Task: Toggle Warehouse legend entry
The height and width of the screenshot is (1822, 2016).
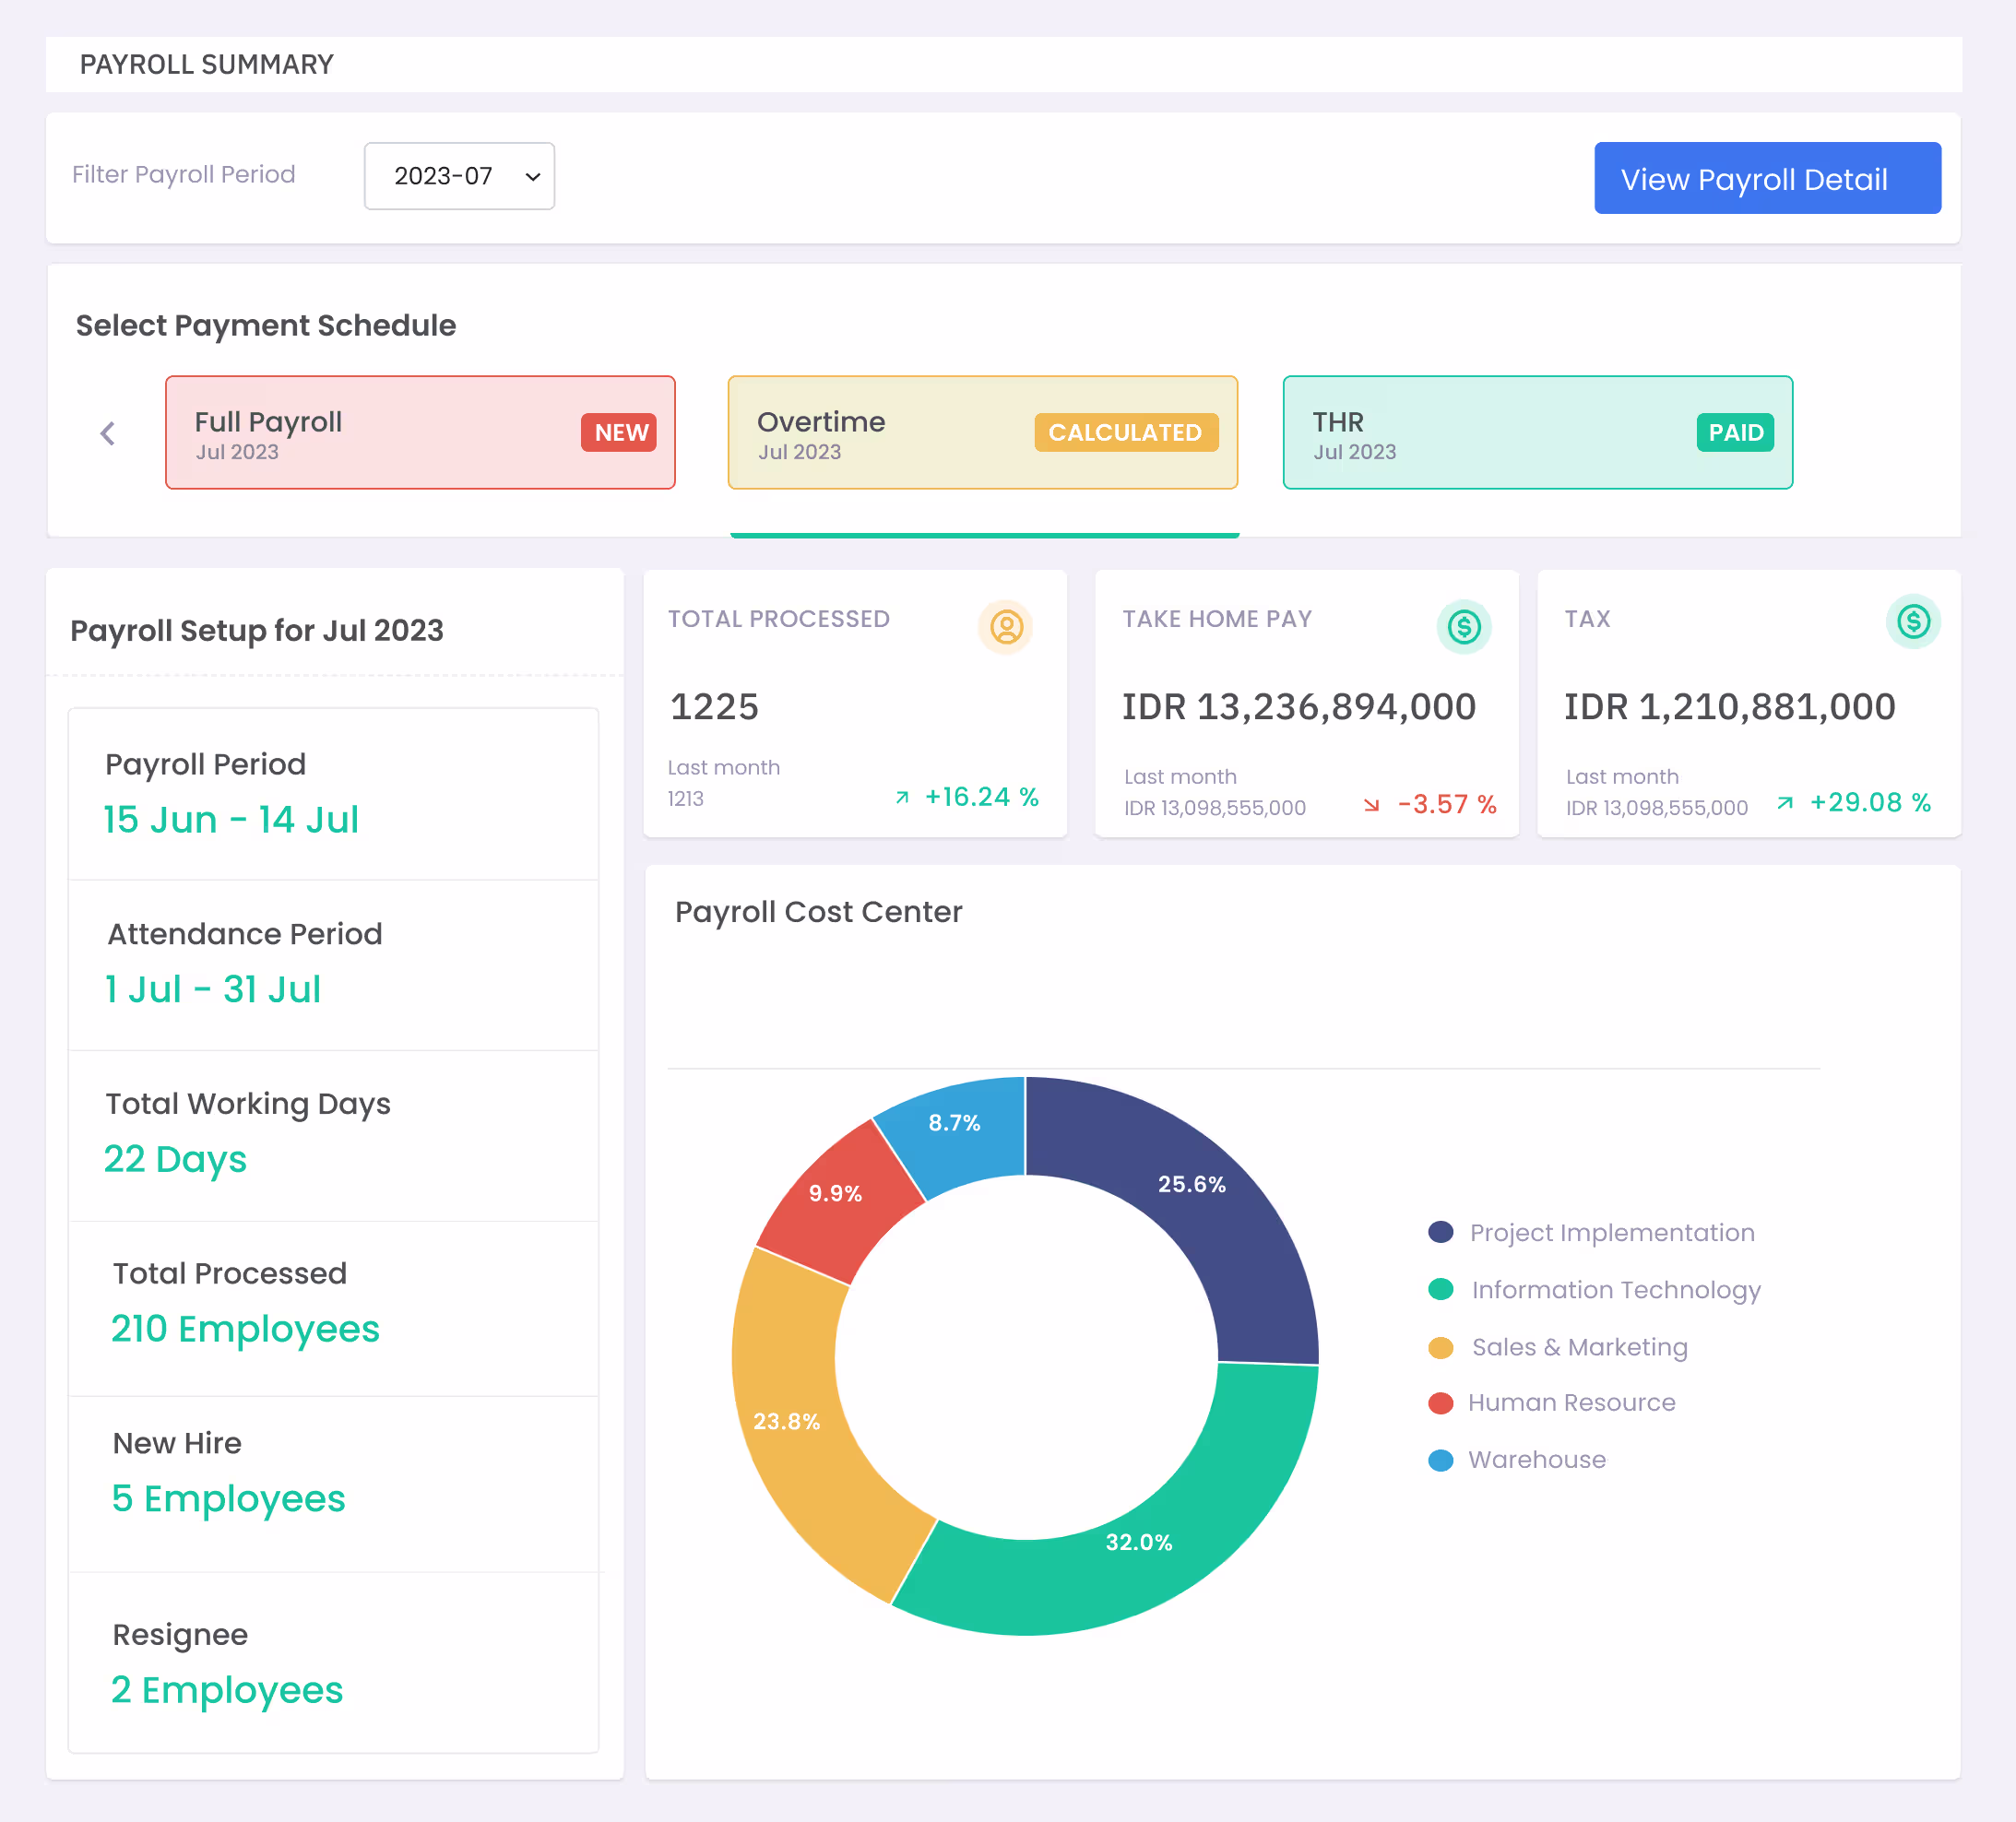Action: [1517, 1460]
